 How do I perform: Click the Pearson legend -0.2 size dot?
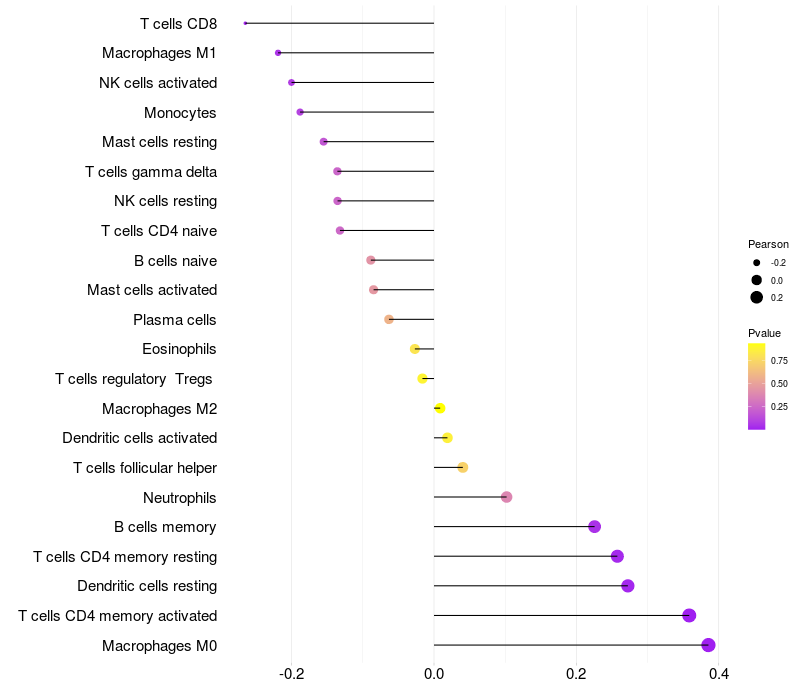757,263
